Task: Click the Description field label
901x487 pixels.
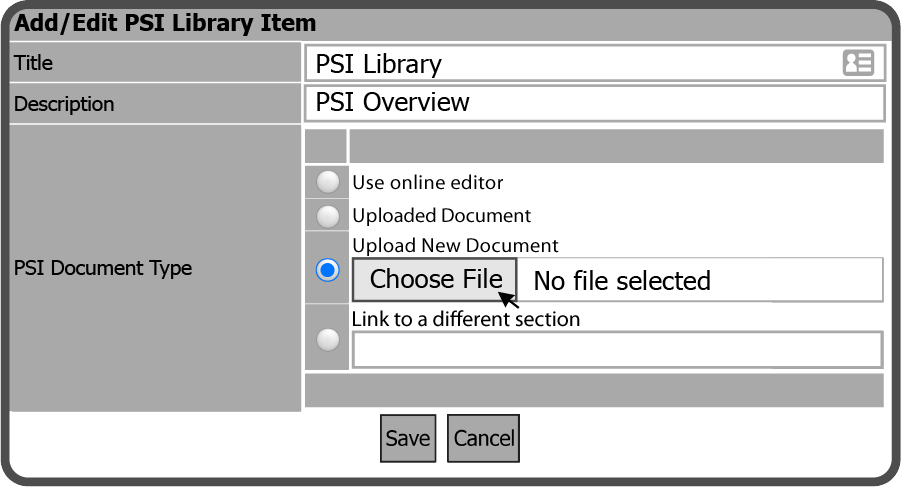Action: (64, 104)
